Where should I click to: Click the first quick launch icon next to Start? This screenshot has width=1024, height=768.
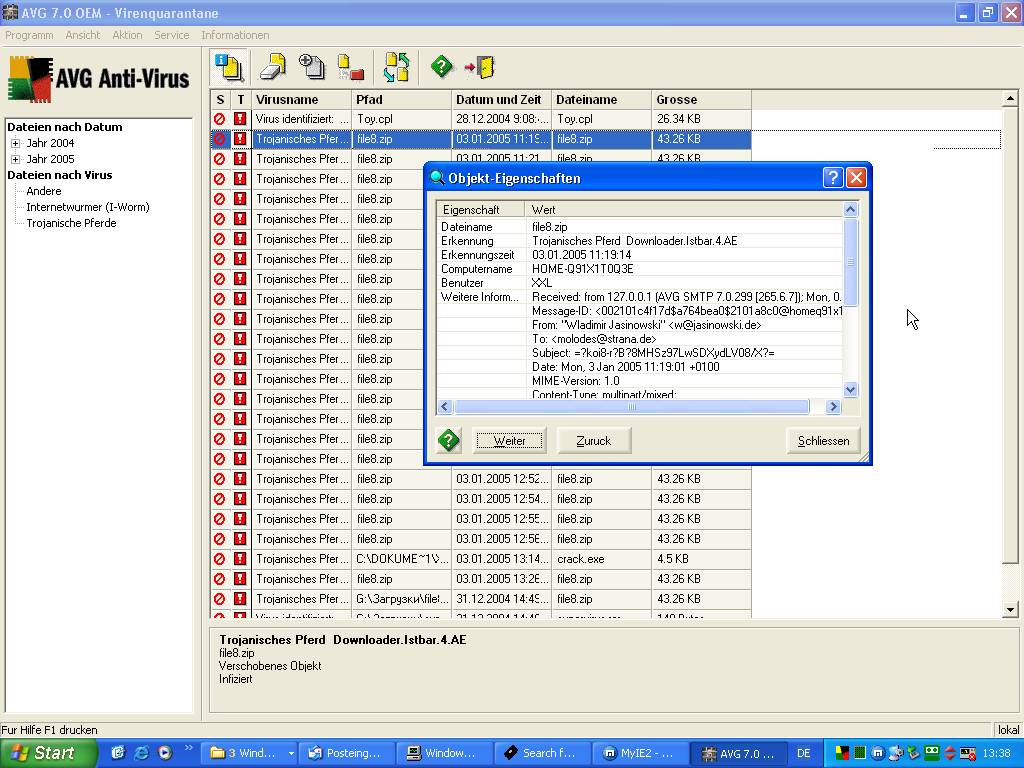(x=118, y=753)
